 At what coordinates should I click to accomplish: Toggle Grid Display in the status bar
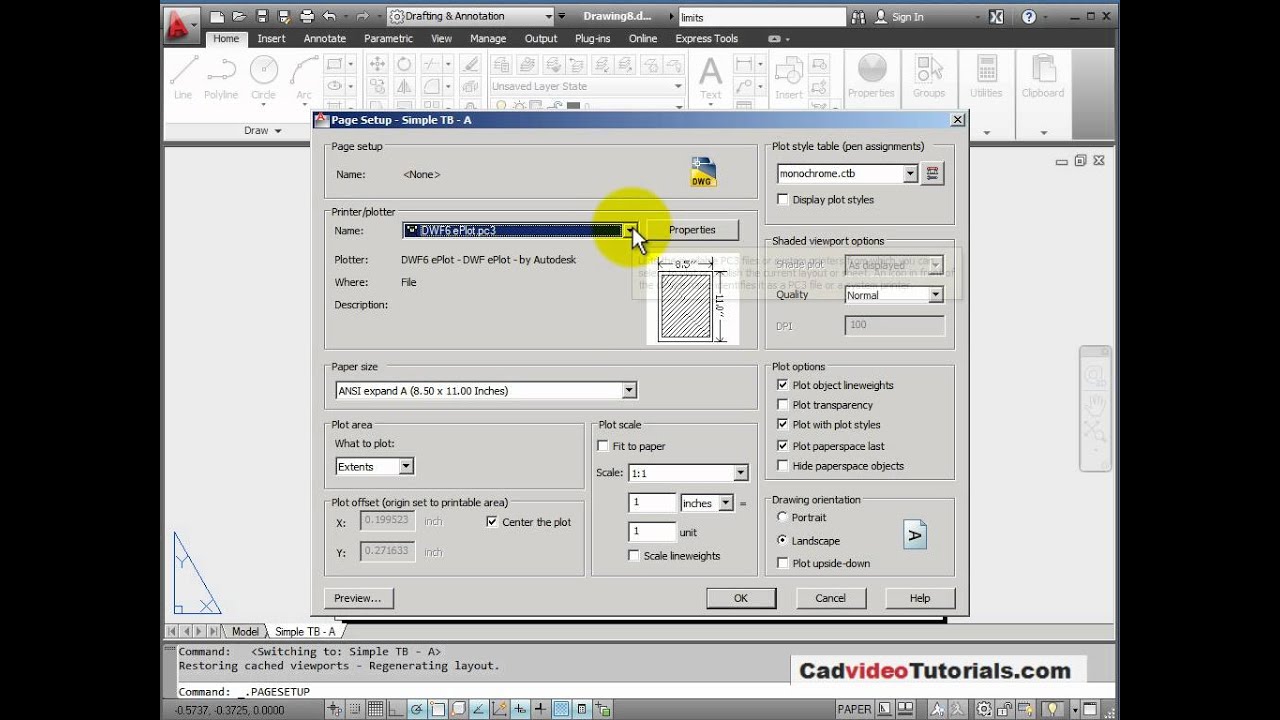(x=375, y=709)
